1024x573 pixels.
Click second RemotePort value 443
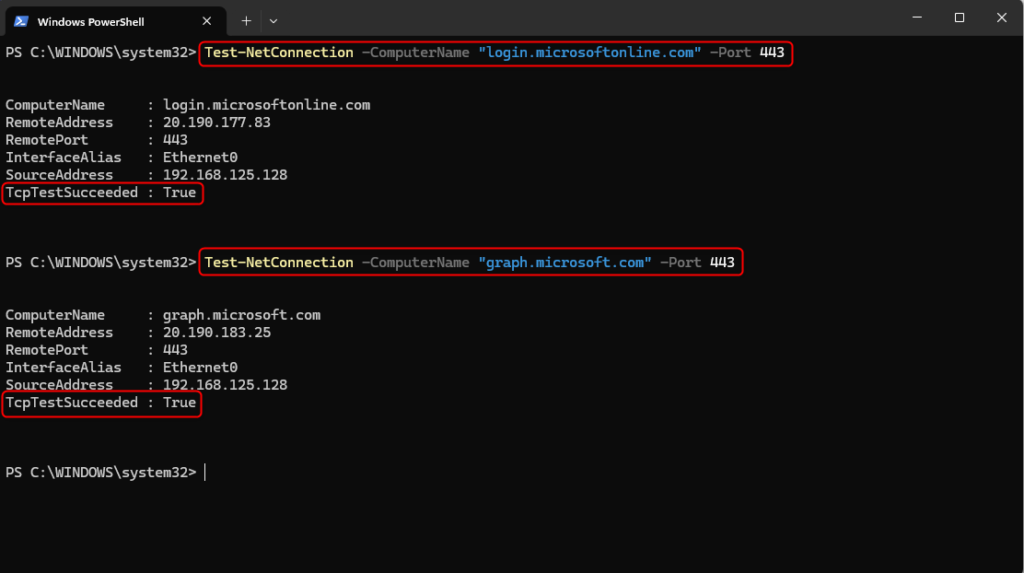click(x=176, y=350)
